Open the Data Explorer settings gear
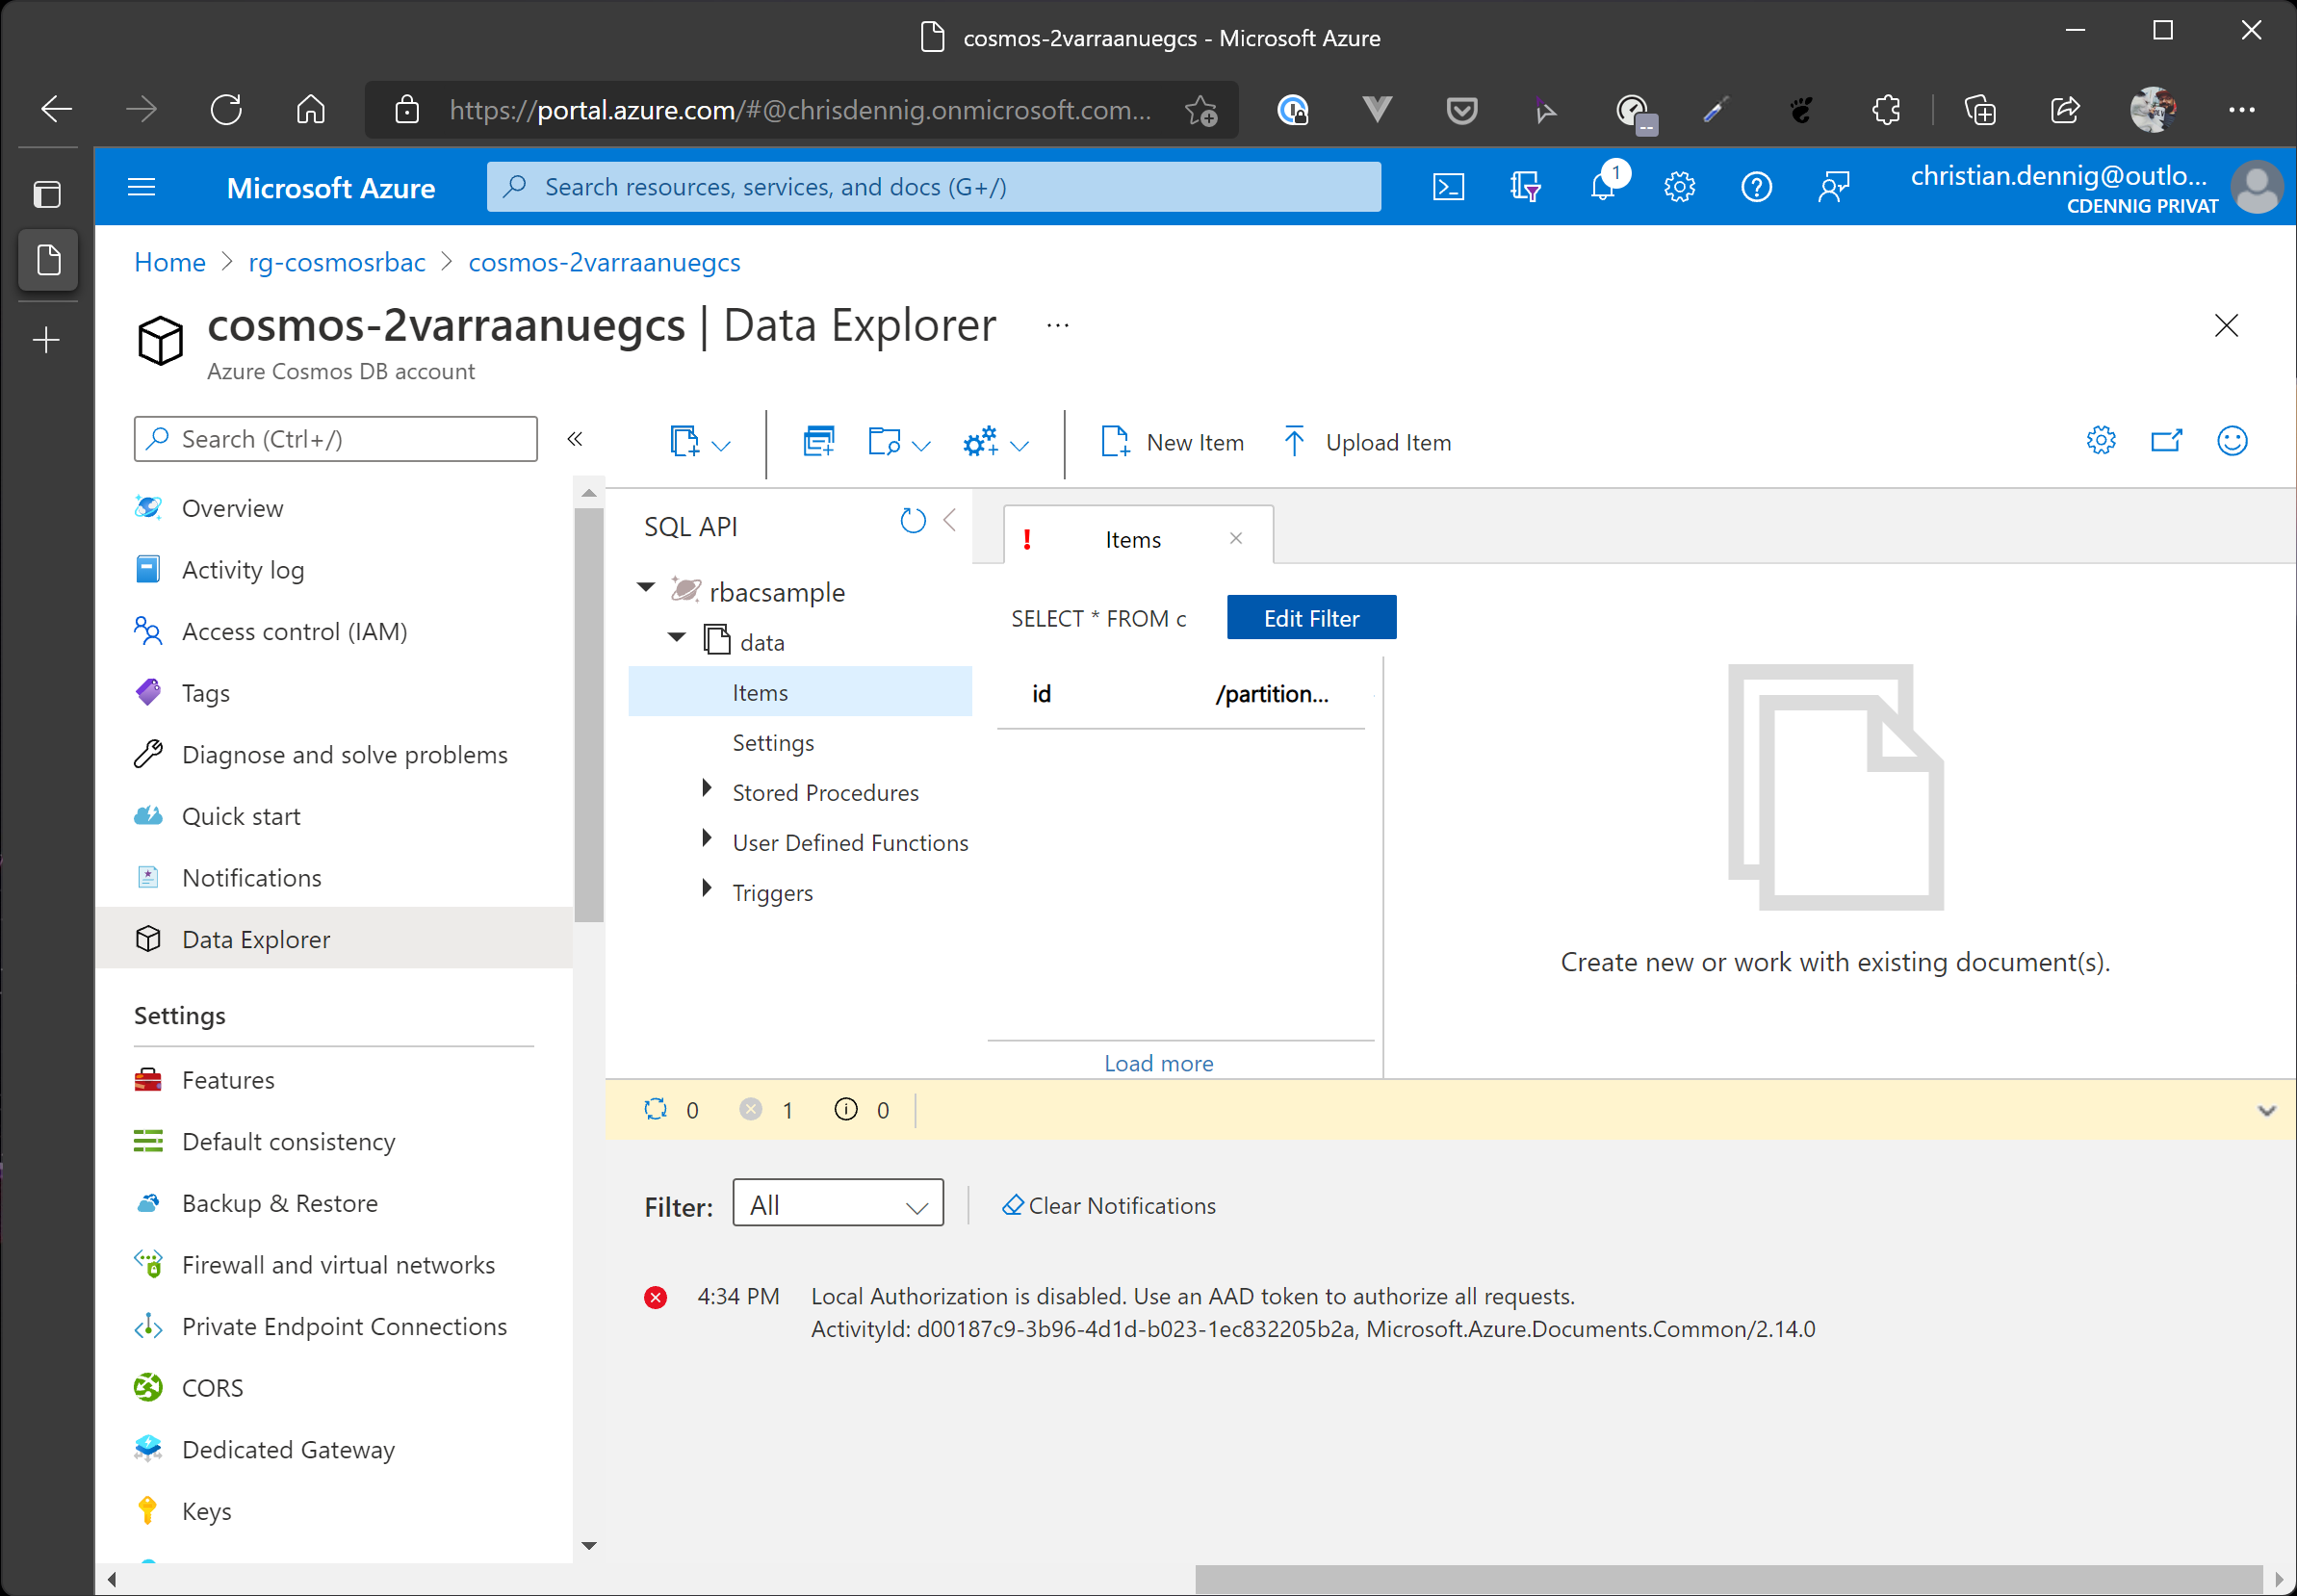The width and height of the screenshot is (2297, 1596). pyautogui.click(x=2100, y=440)
